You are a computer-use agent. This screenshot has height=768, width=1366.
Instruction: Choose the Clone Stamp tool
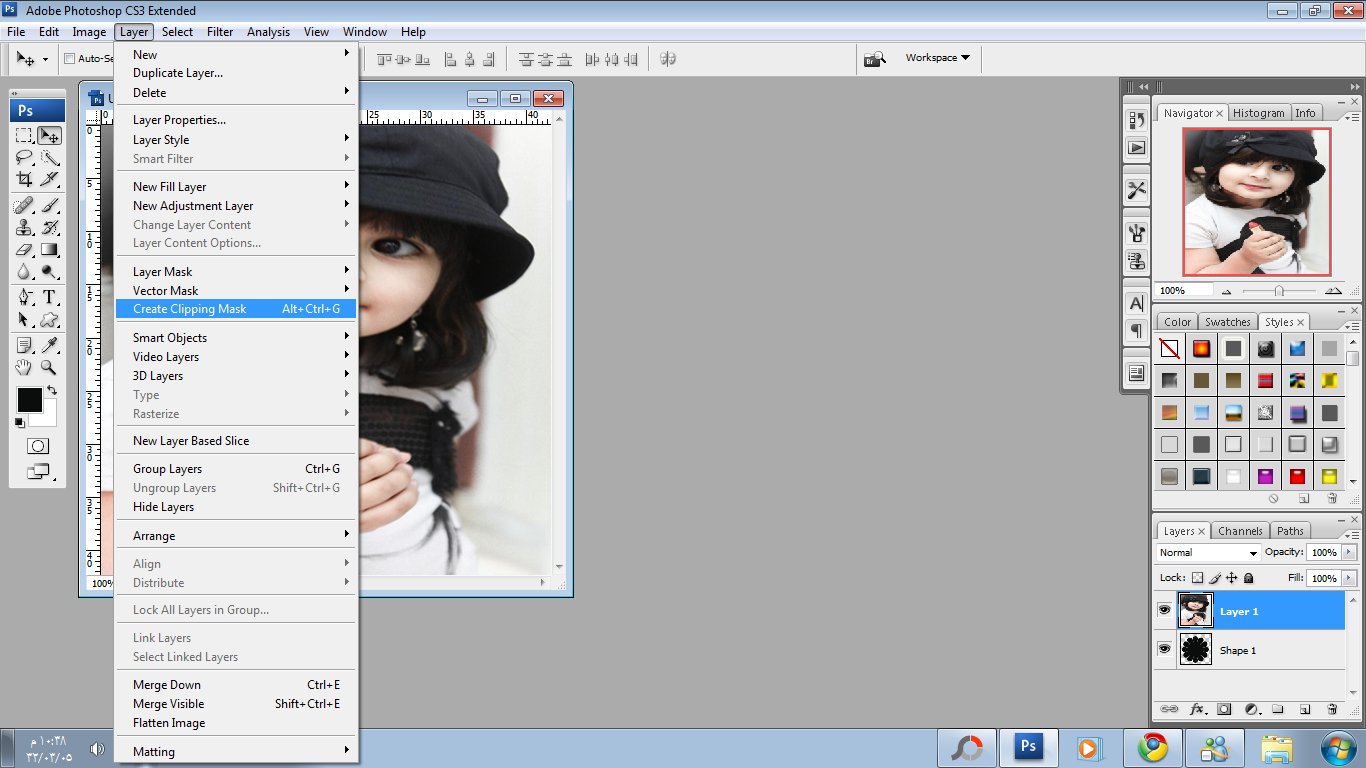(24, 227)
